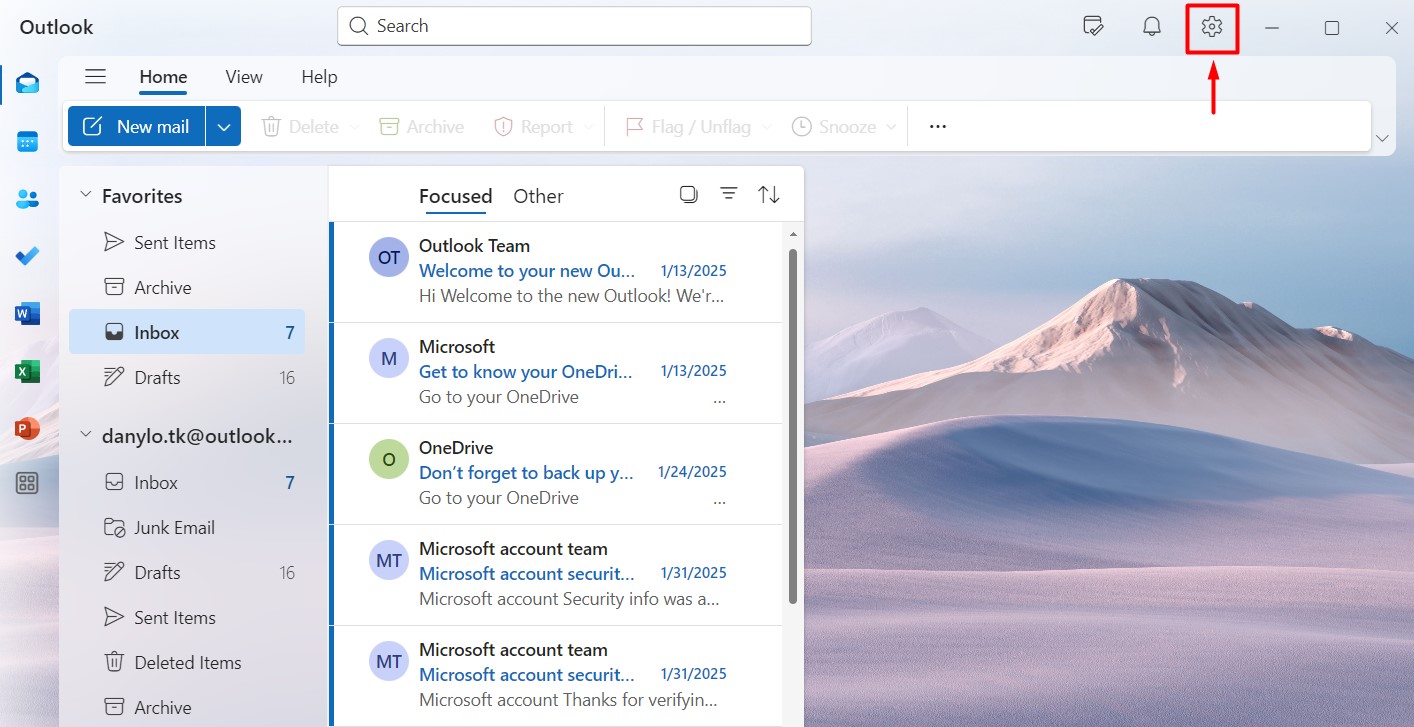
Task: Switch to View tab
Action: click(x=244, y=77)
